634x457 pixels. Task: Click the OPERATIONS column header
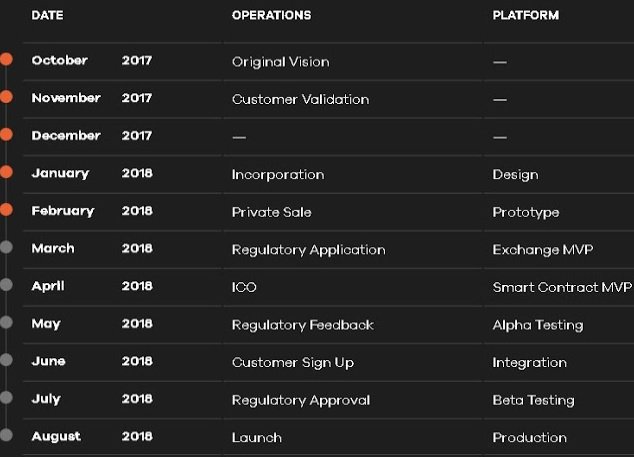pyautogui.click(x=271, y=16)
